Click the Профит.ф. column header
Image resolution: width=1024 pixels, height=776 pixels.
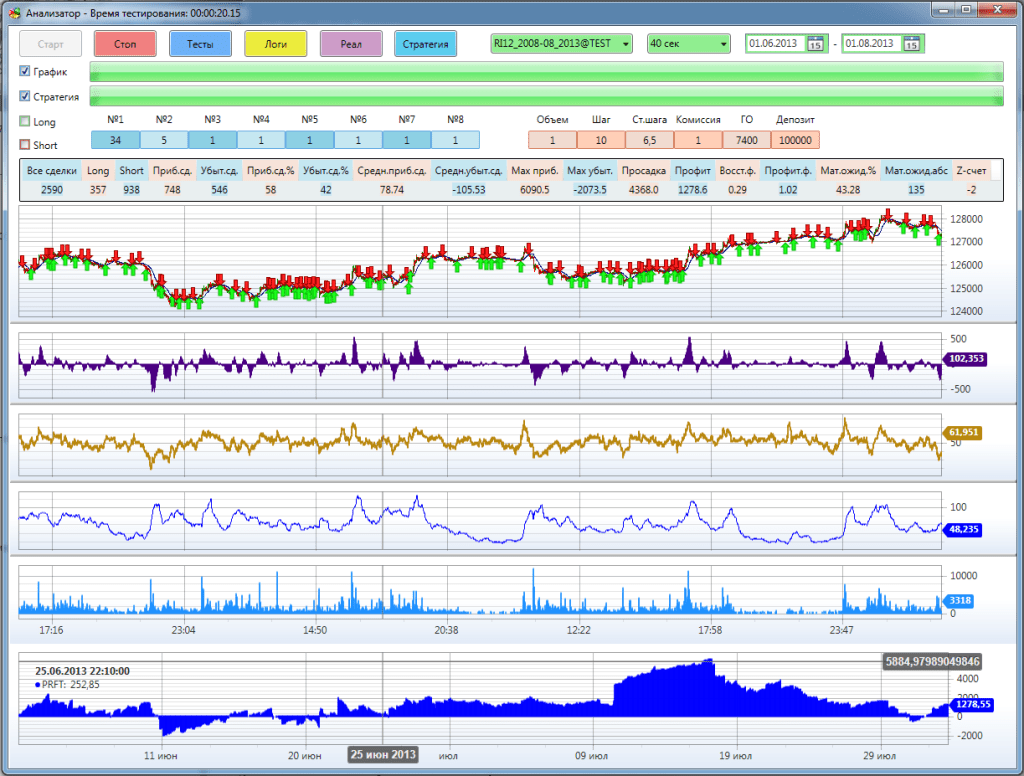(x=788, y=170)
